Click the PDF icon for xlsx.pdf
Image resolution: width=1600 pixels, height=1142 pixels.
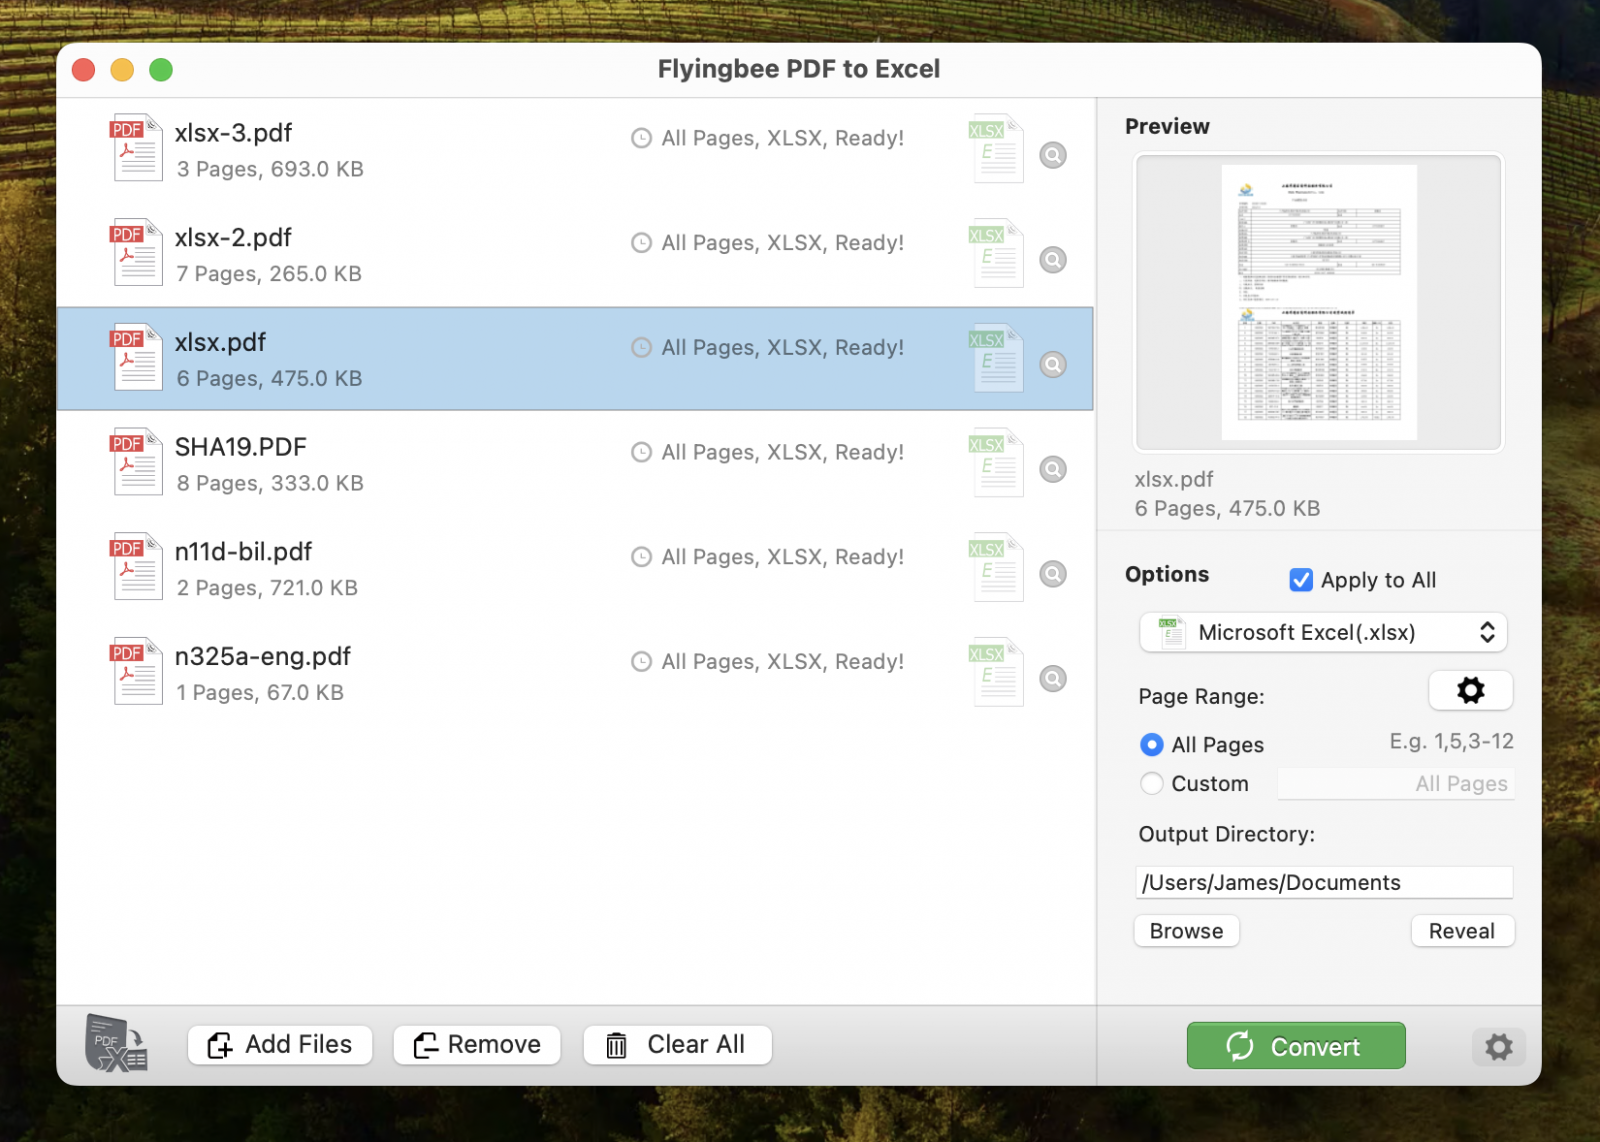point(136,358)
